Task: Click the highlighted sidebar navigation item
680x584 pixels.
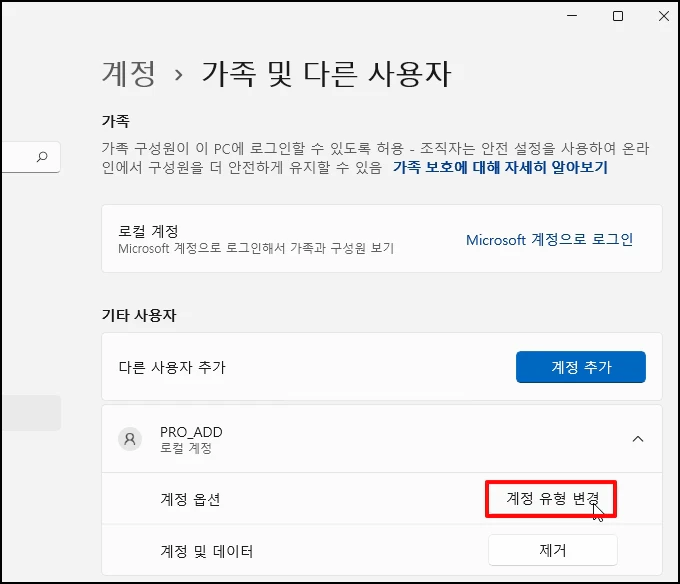Action: (31, 413)
